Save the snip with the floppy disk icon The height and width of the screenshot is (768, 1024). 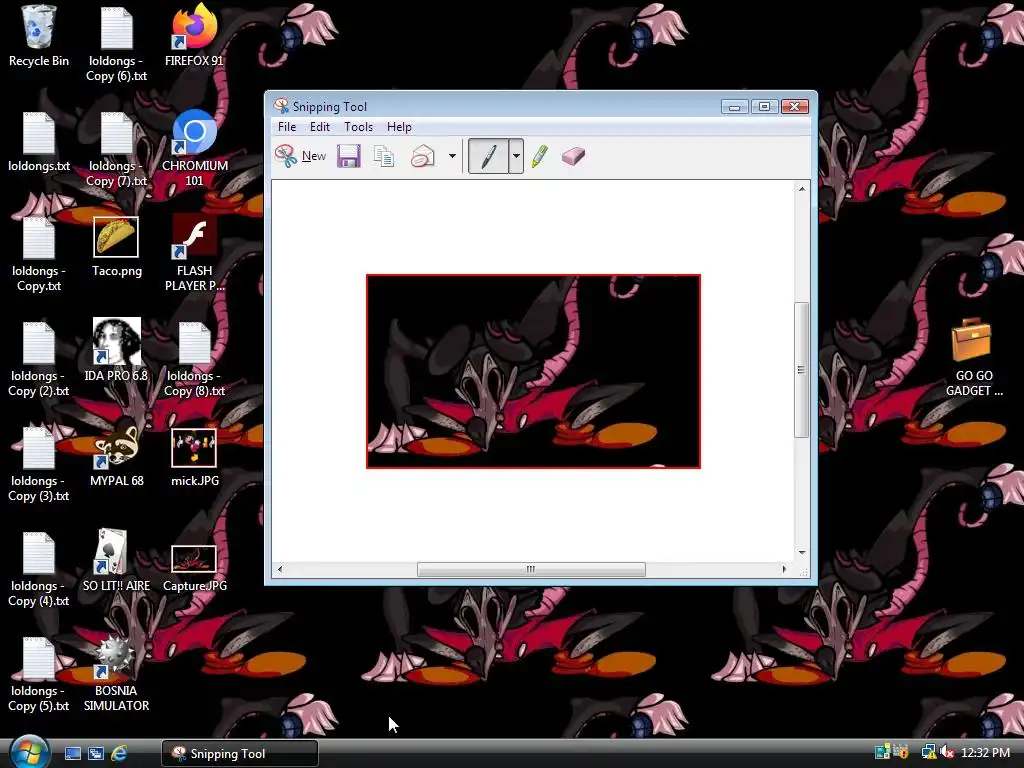tap(349, 156)
